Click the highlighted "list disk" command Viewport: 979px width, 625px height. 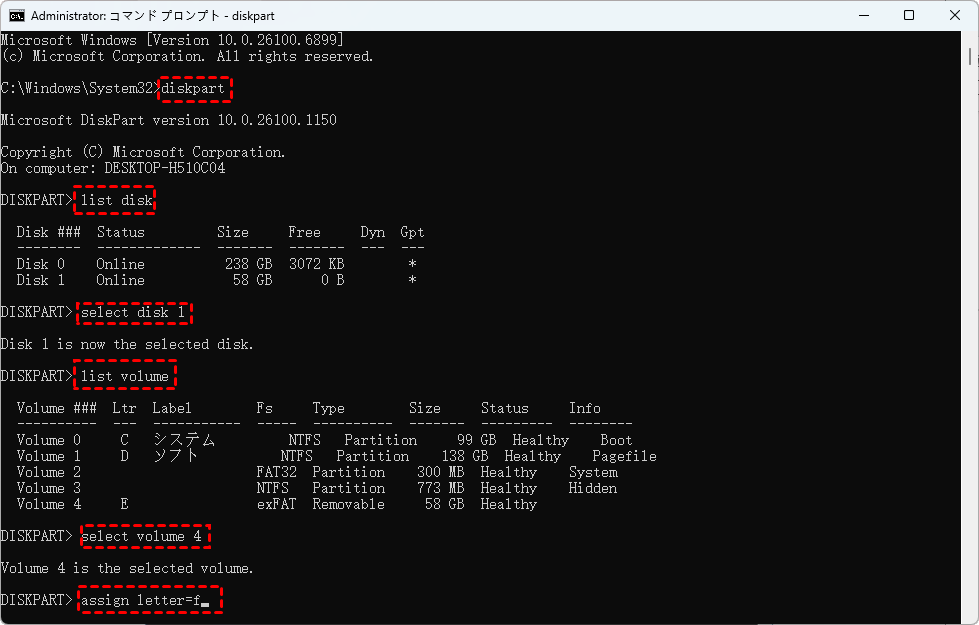pos(116,200)
